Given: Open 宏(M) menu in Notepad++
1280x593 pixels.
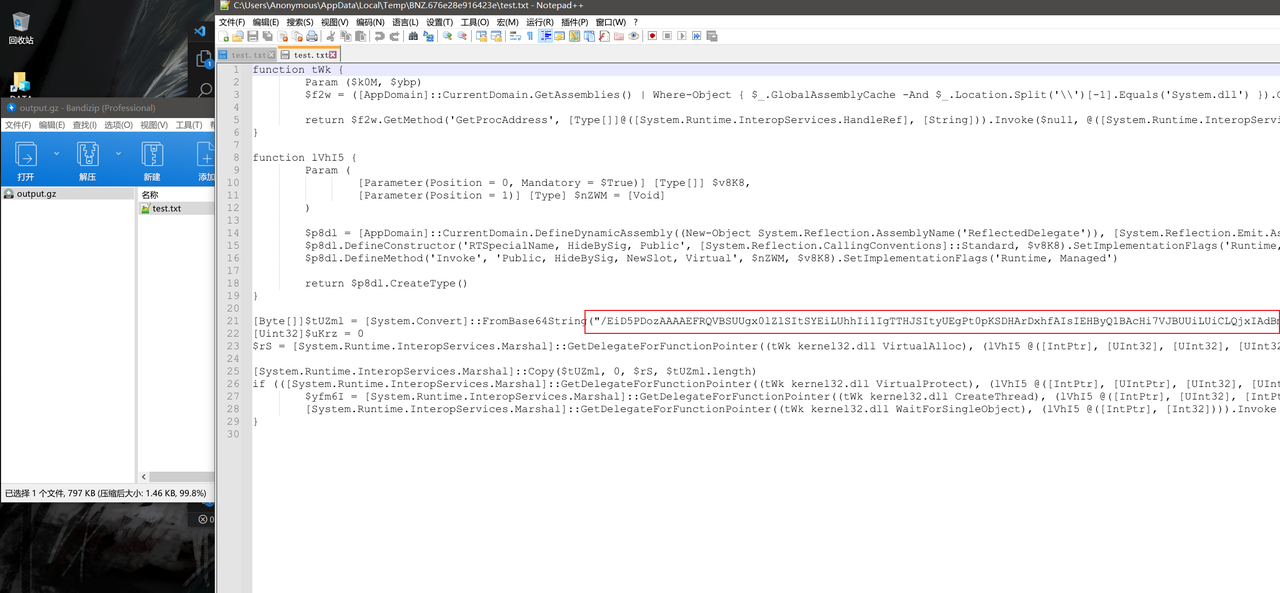Looking at the screenshot, I should click(507, 22).
